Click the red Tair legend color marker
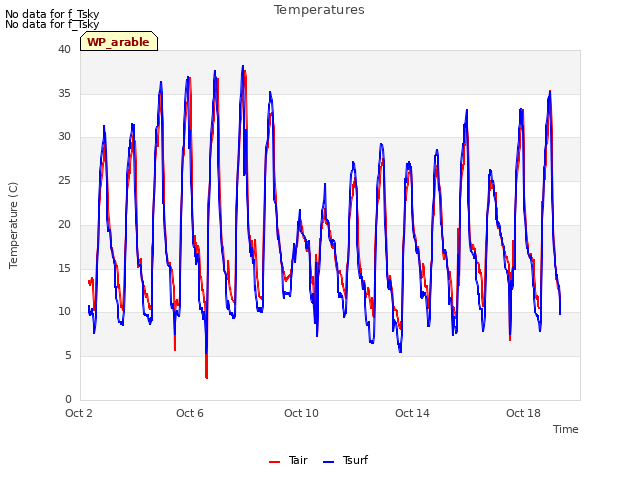Image resolution: width=640 pixels, height=480 pixels. (274, 462)
